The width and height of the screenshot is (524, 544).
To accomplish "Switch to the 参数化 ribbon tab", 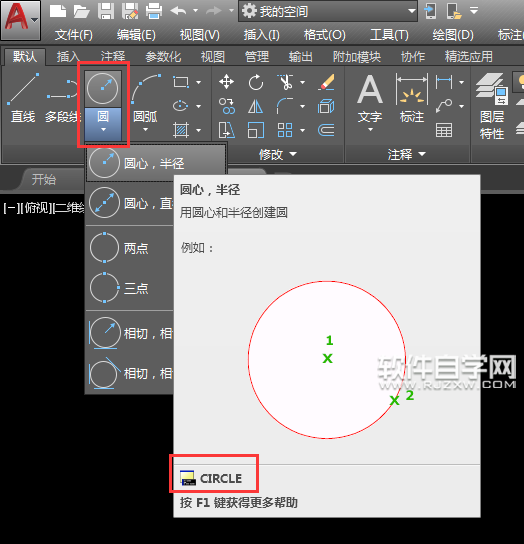I will 163,57.
